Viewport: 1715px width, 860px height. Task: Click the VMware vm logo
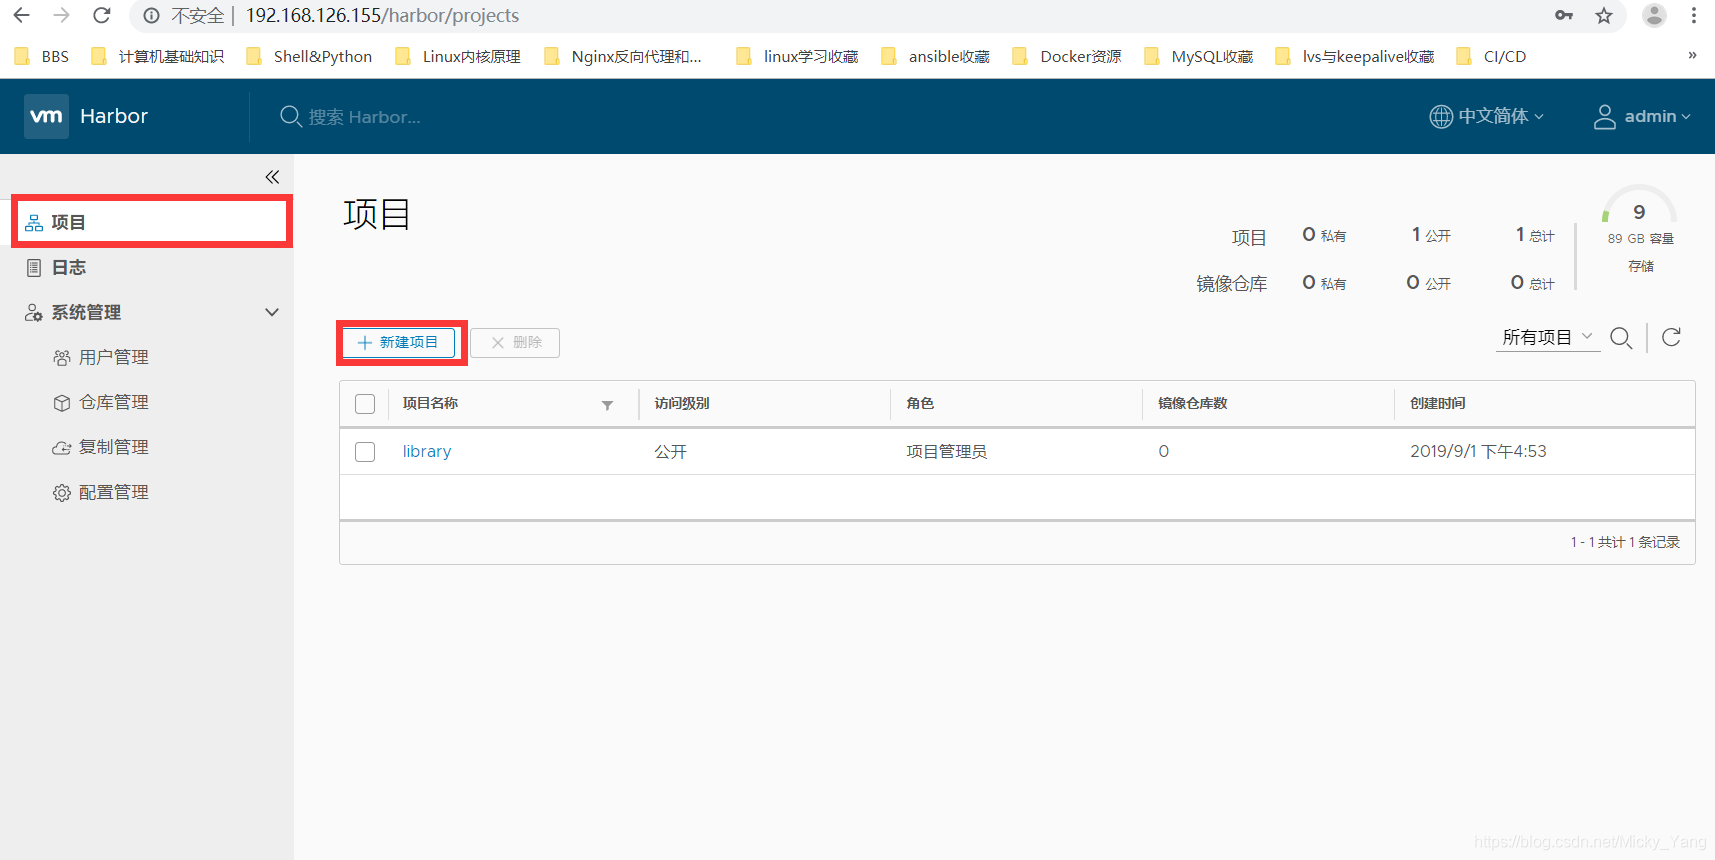(x=46, y=116)
